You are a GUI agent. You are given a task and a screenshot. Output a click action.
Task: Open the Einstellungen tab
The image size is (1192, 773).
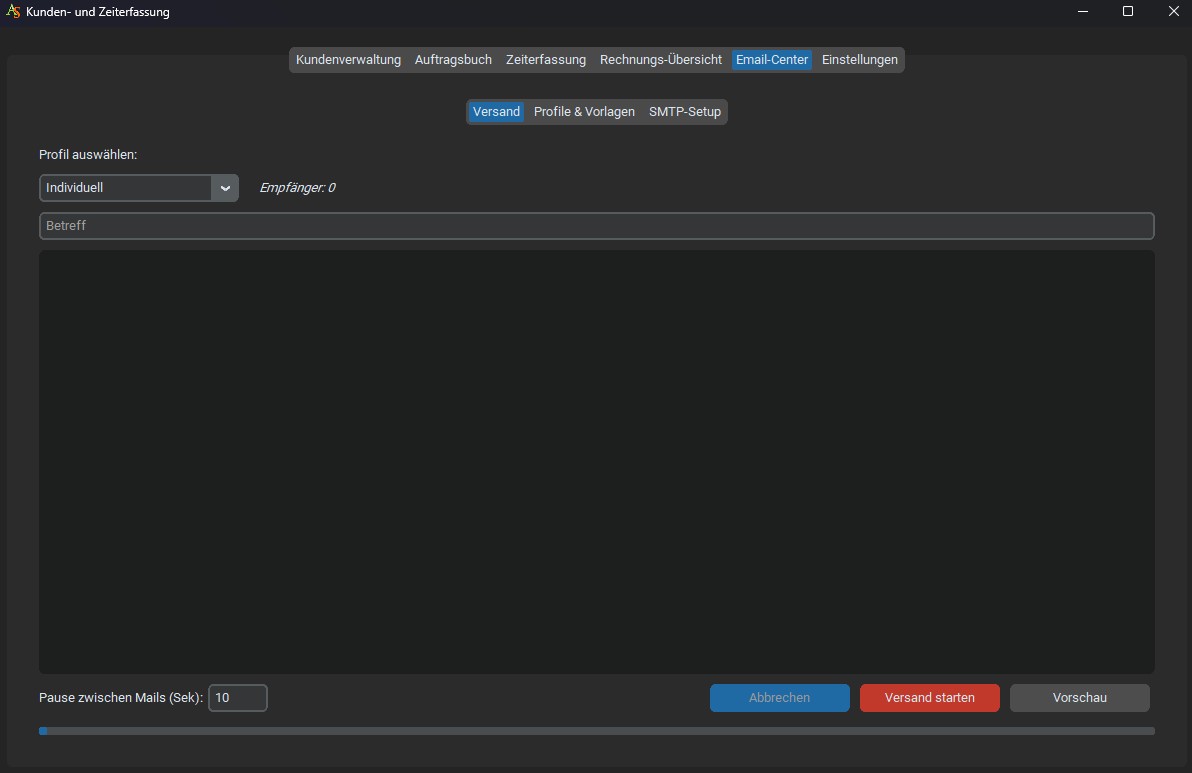click(860, 60)
